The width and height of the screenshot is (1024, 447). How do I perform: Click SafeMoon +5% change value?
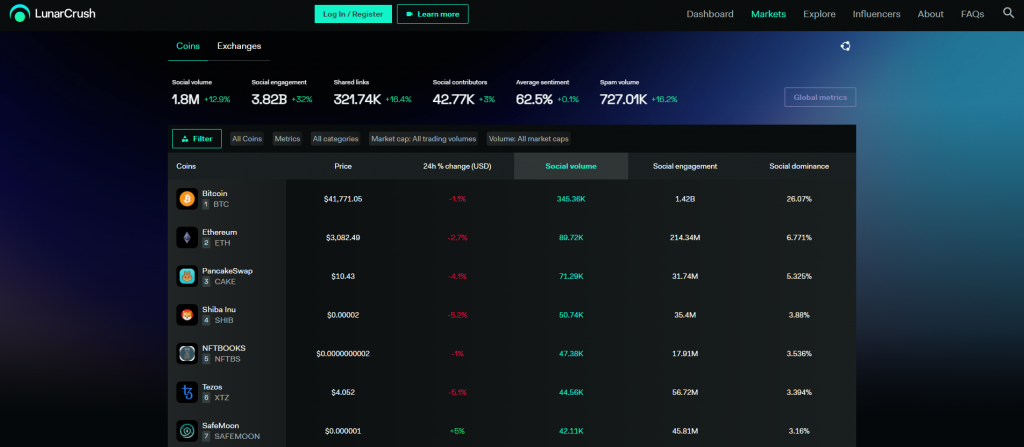[457, 431]
